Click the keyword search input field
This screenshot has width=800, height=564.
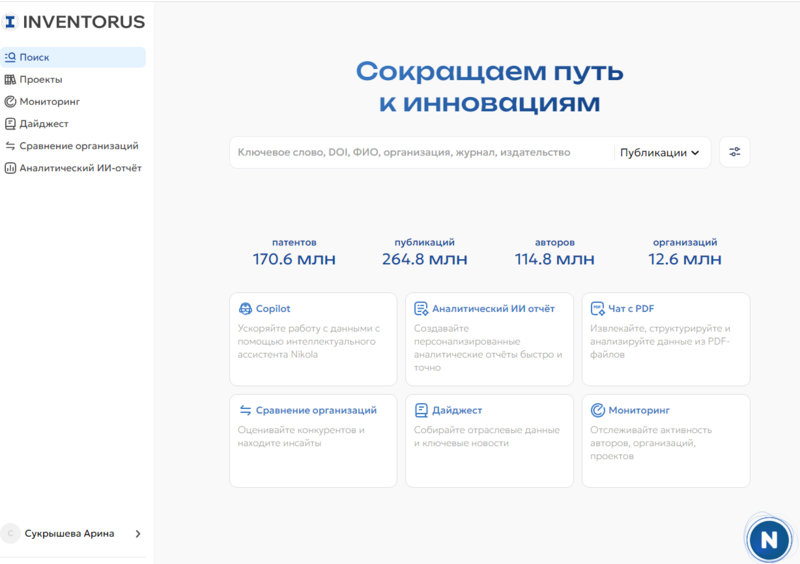coord(420,153)
